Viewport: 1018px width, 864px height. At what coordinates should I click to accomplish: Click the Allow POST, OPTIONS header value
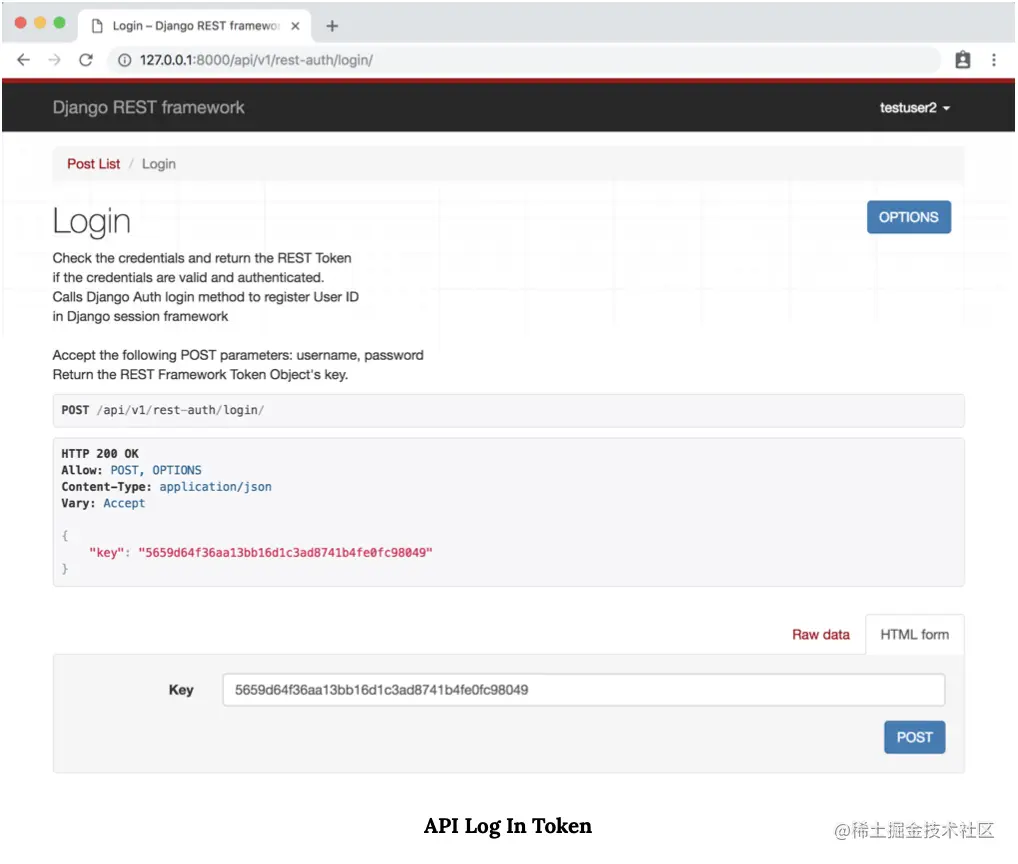pyautogui.click(x=156, y=470)
